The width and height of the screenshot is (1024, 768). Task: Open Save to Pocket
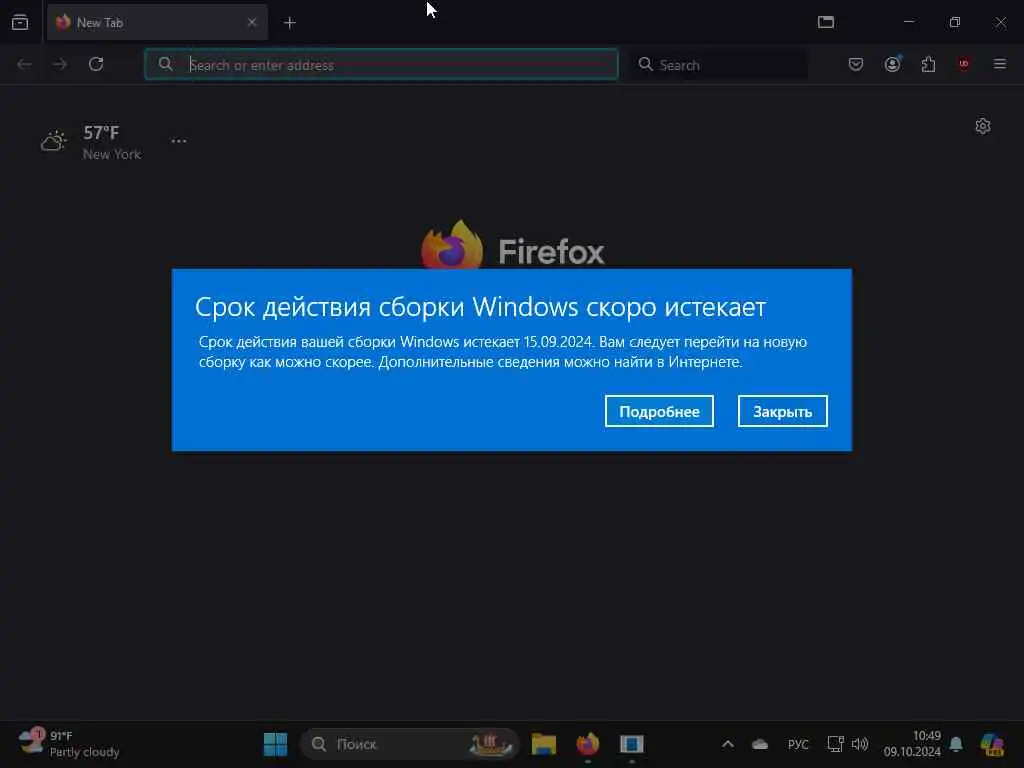[856, 64]
